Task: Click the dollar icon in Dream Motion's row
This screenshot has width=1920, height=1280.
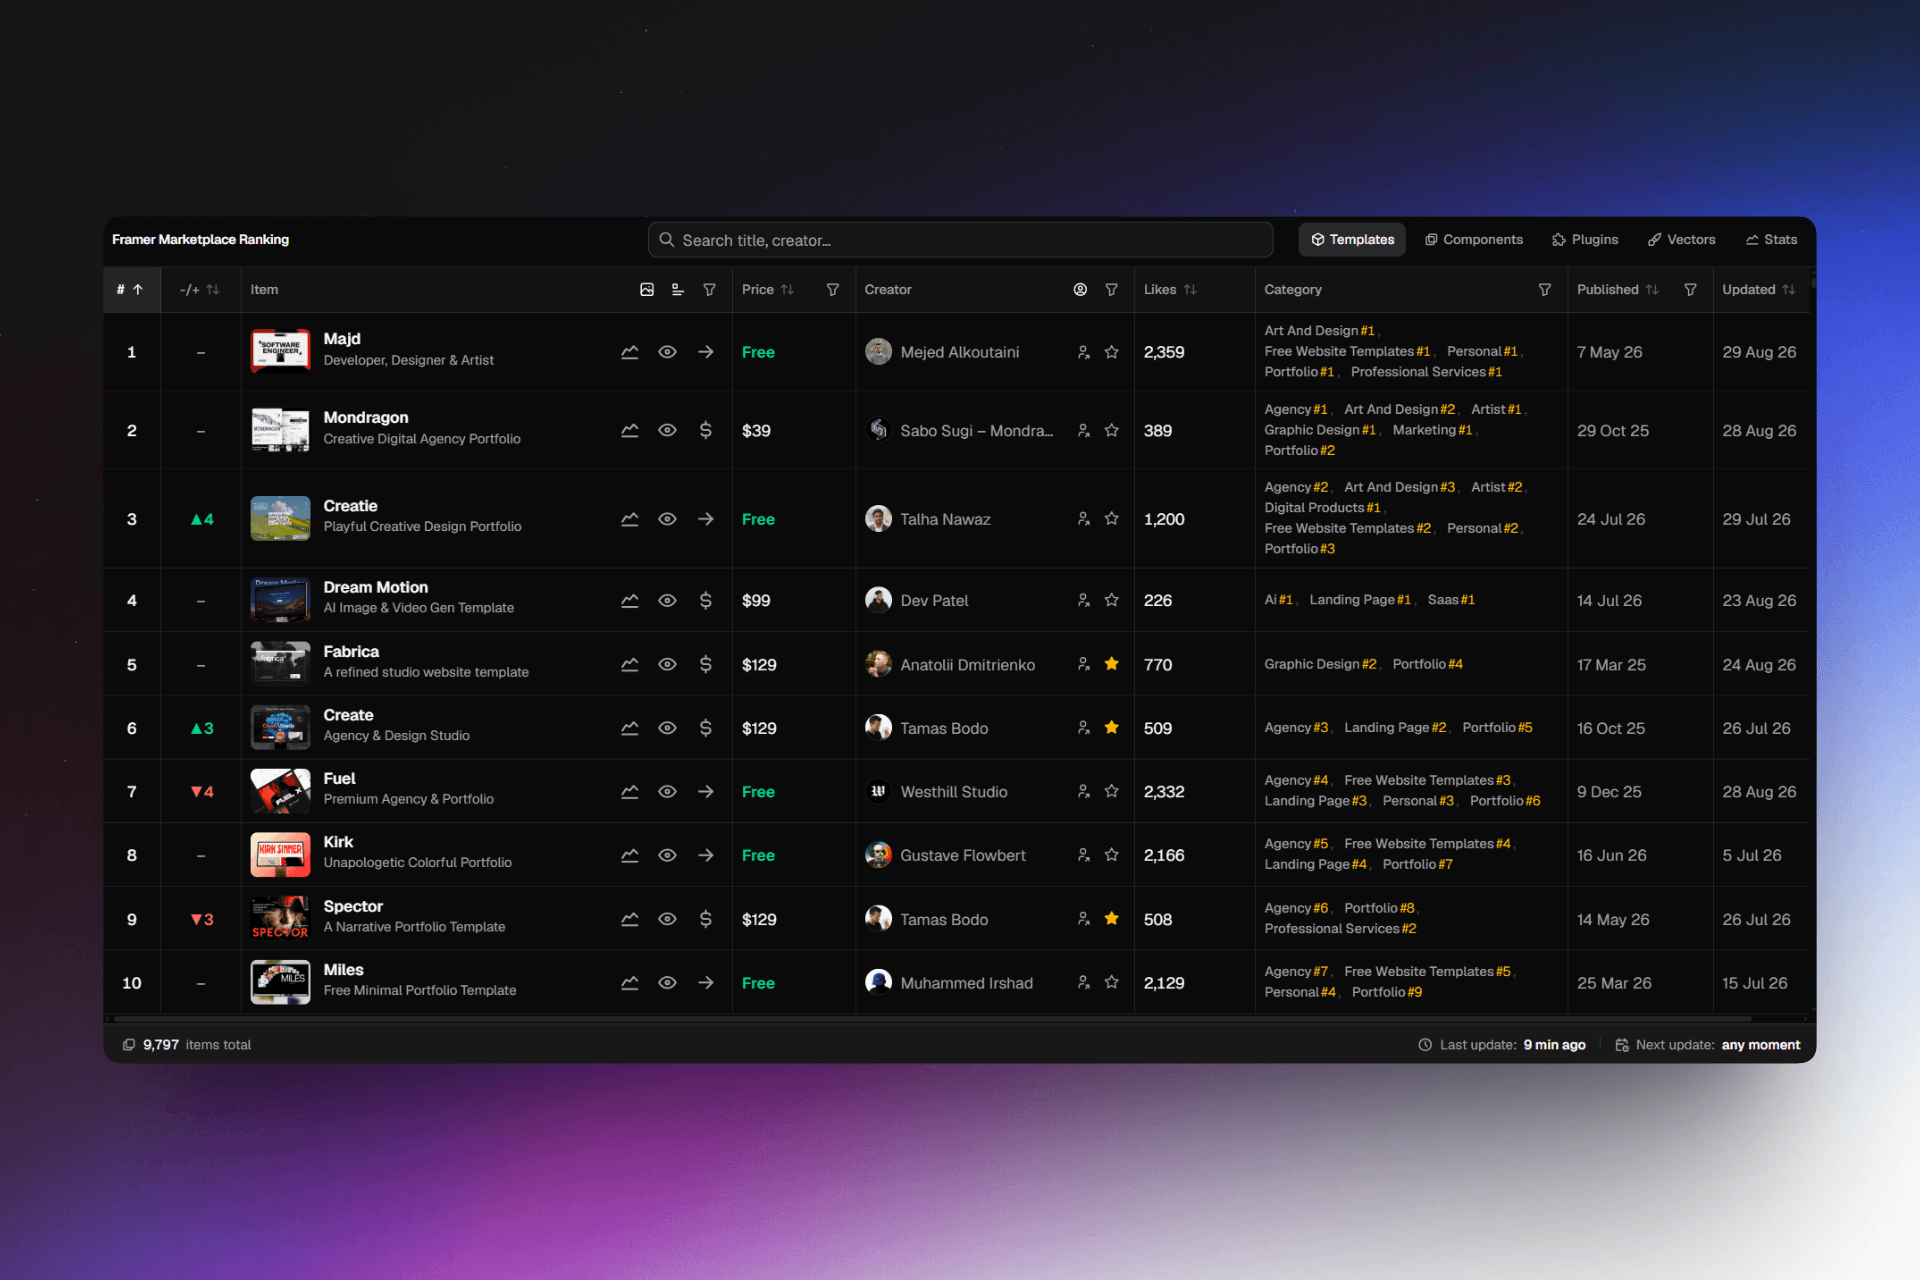Action: coord(706,600)
